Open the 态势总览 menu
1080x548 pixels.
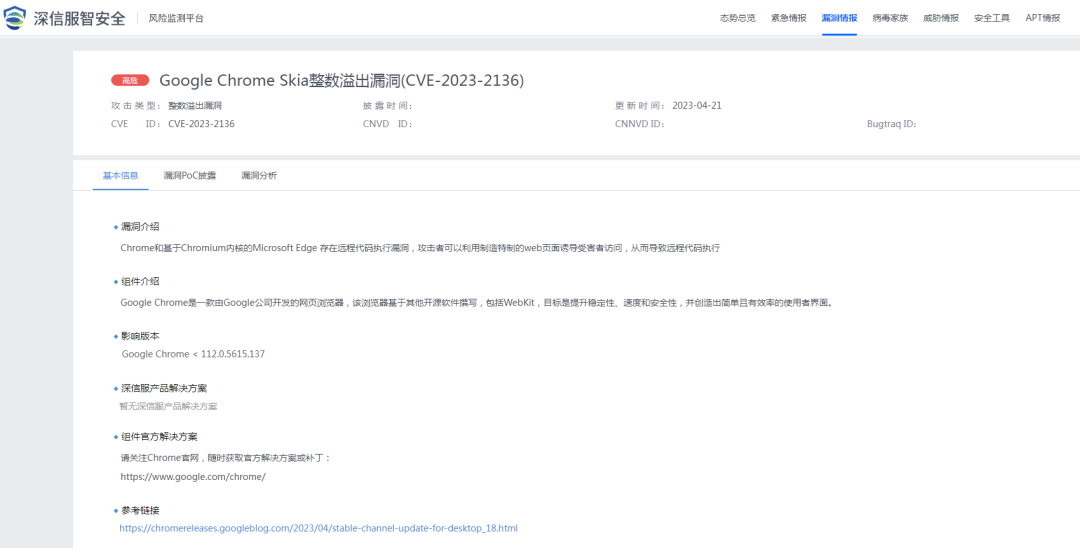[x=738, y=18]
